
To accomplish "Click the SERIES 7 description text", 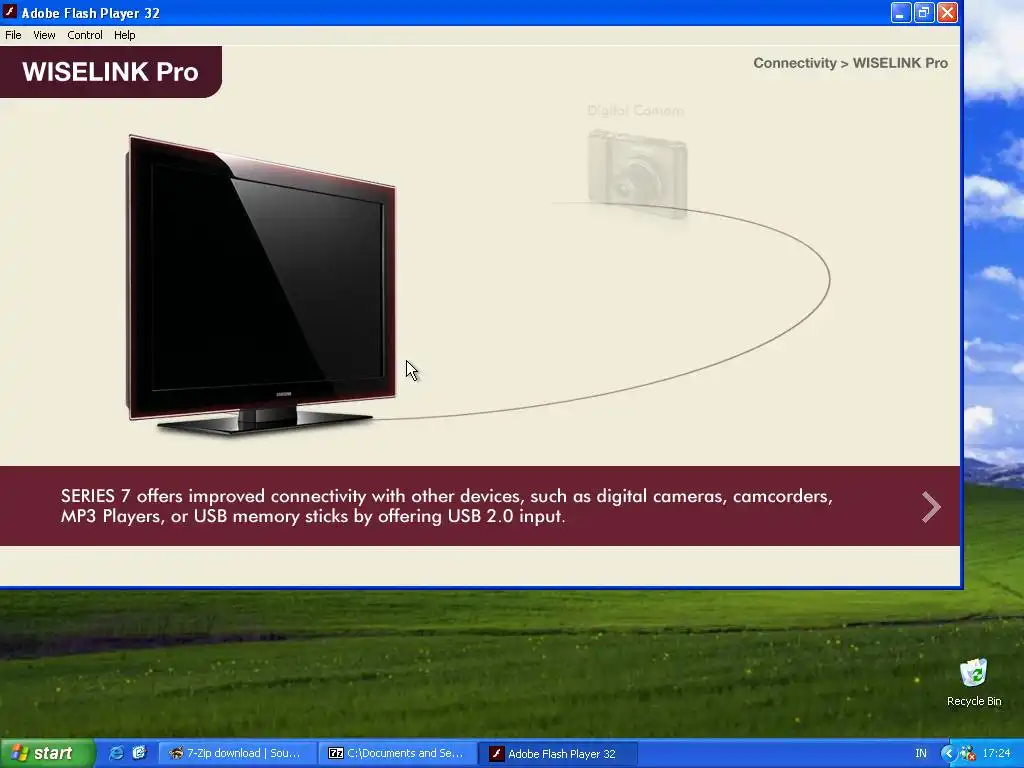I will point(447,506).
